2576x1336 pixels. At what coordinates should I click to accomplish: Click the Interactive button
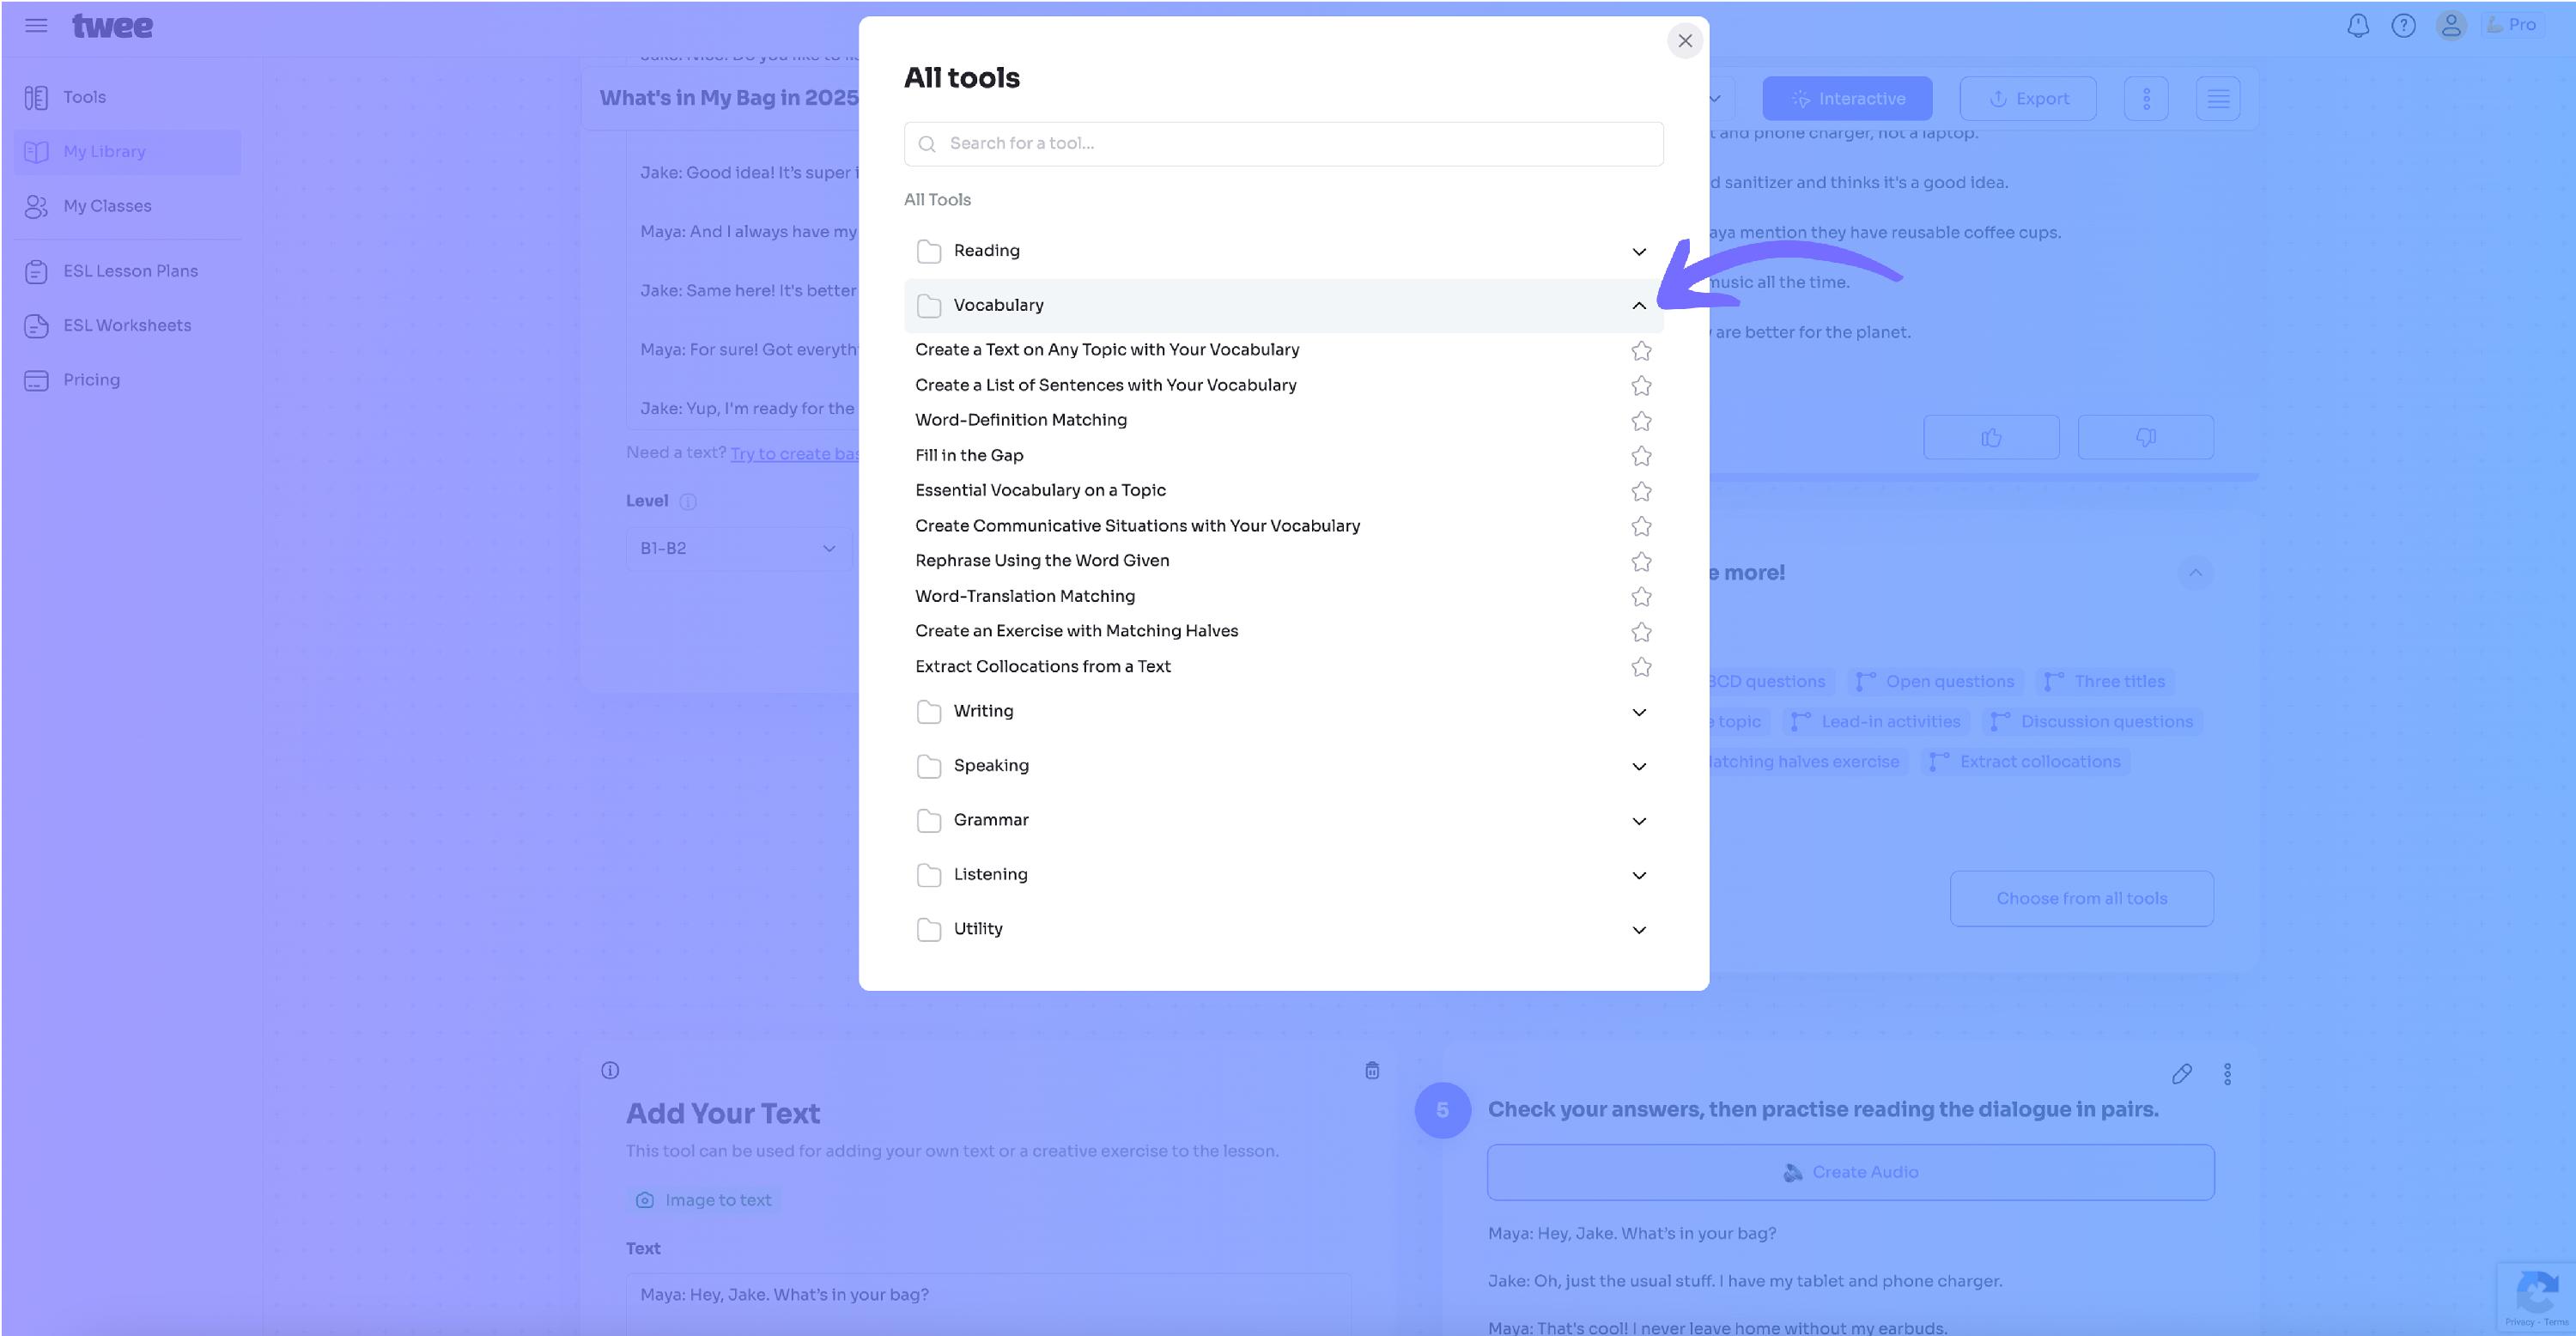pyautogui.click(x=1846, y=98)
